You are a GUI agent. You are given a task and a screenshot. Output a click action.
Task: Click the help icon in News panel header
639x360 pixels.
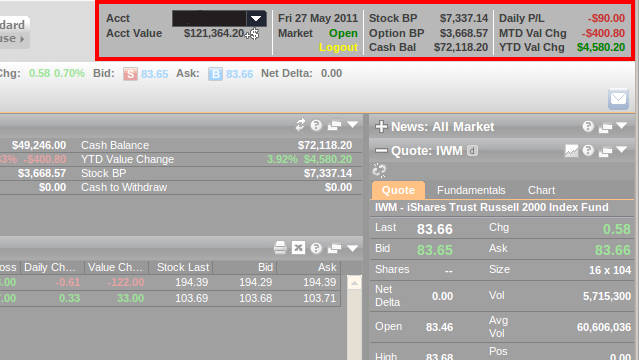[588, 127]
